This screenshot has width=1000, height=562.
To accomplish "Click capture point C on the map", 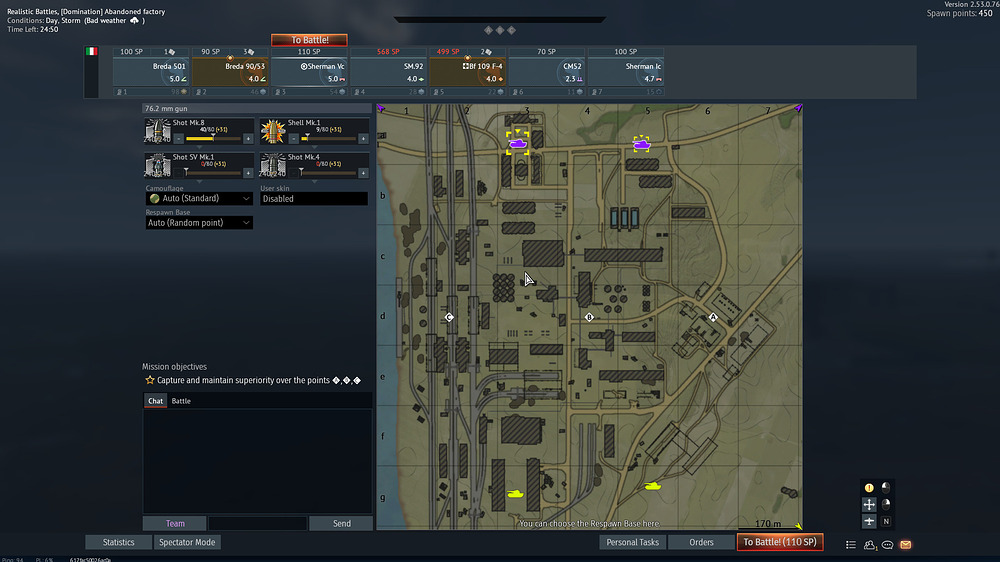I will click(449, 317).
